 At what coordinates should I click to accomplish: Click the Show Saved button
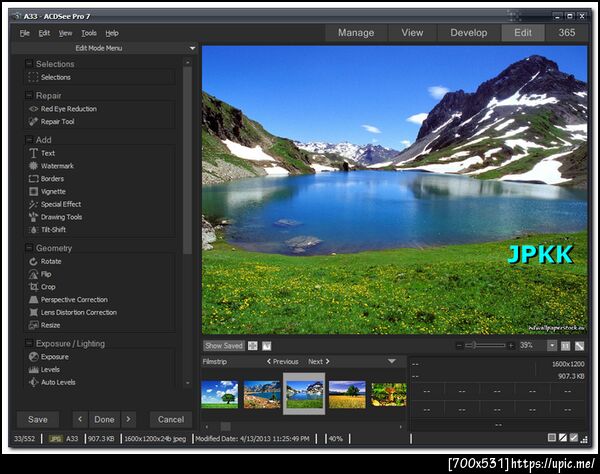click(x=224, y=346)
